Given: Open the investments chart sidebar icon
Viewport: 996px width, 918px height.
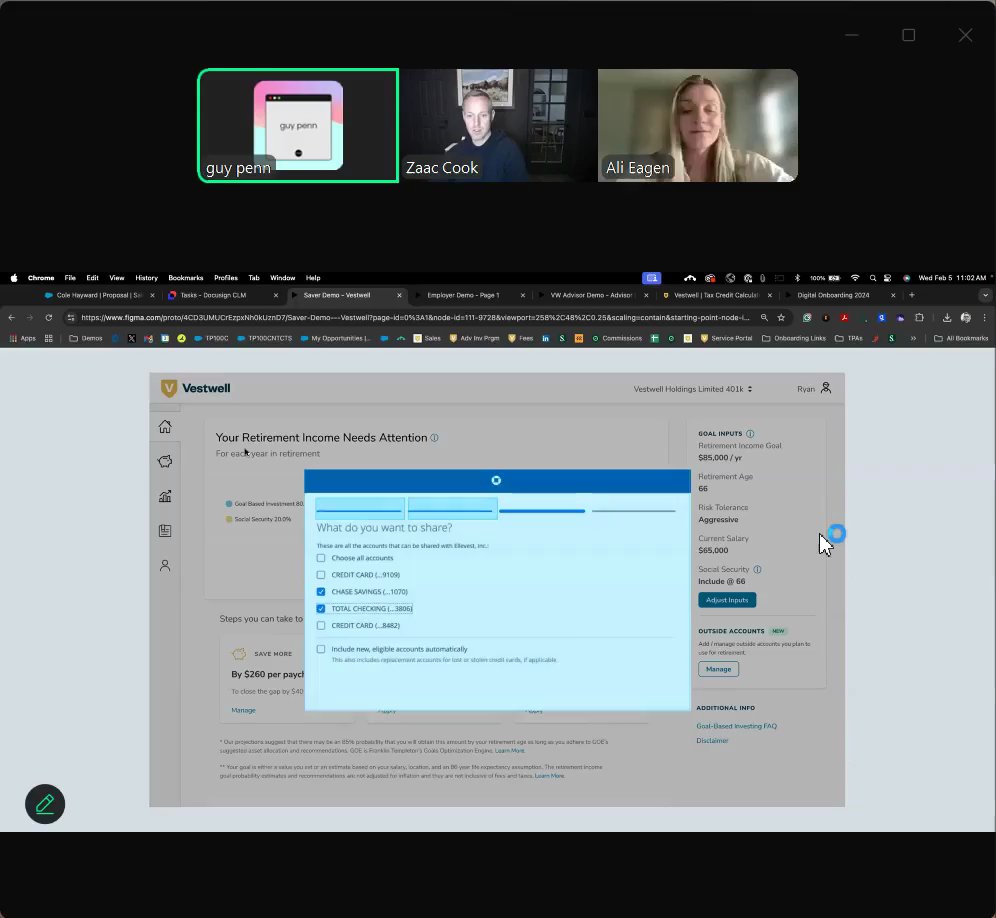Looking at the screenshot, I should coord(165,496).
